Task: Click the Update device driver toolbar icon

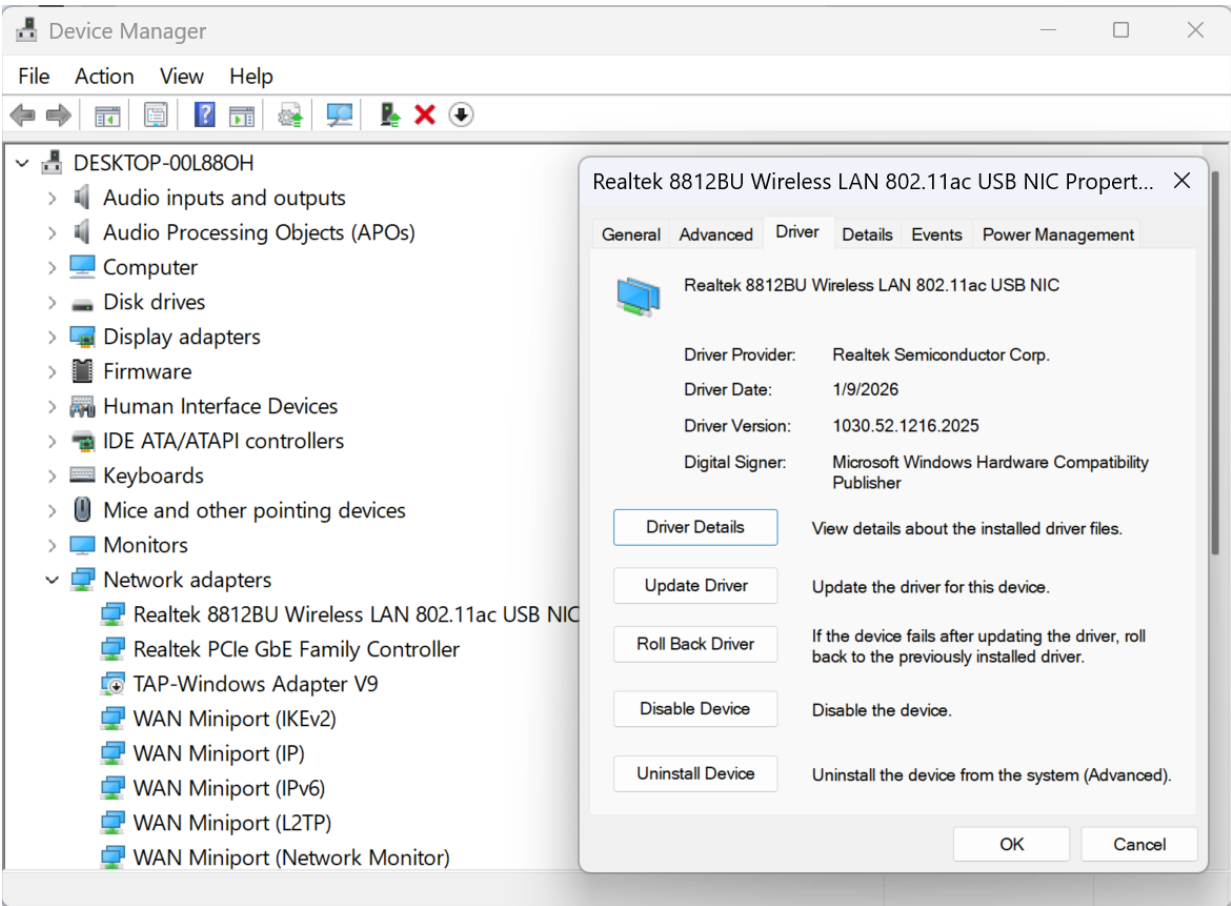Action: click(x=291, y=115)
